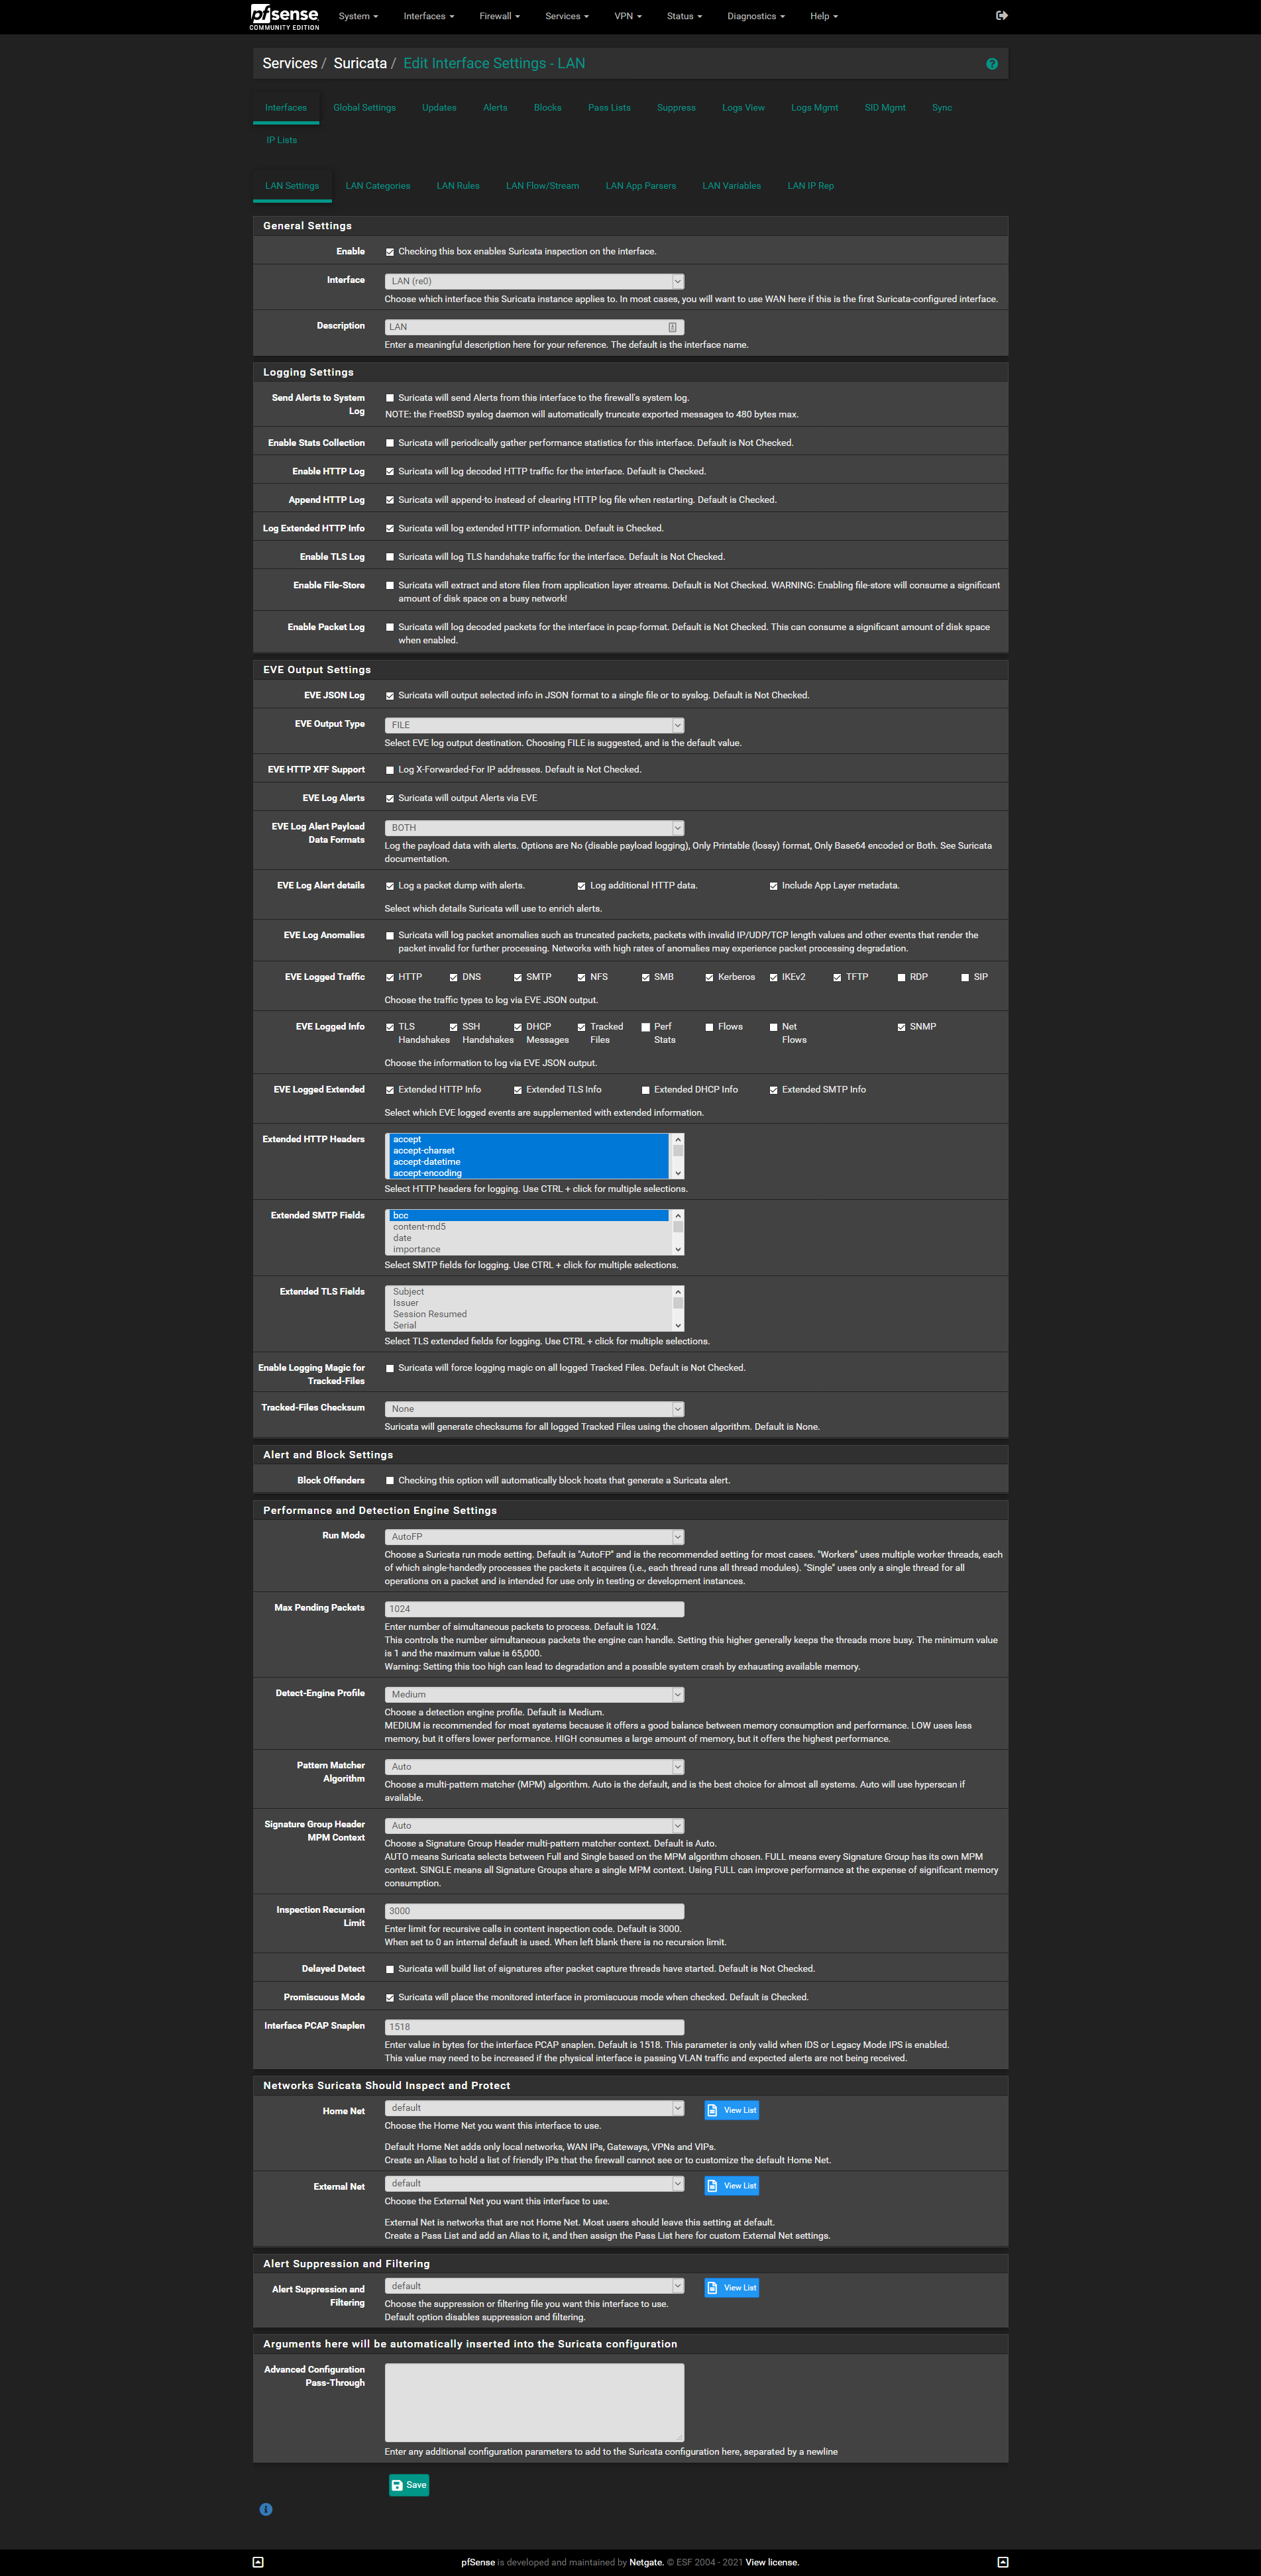Open Tracked-Files Checksum dropdown

pos(534,1409)
